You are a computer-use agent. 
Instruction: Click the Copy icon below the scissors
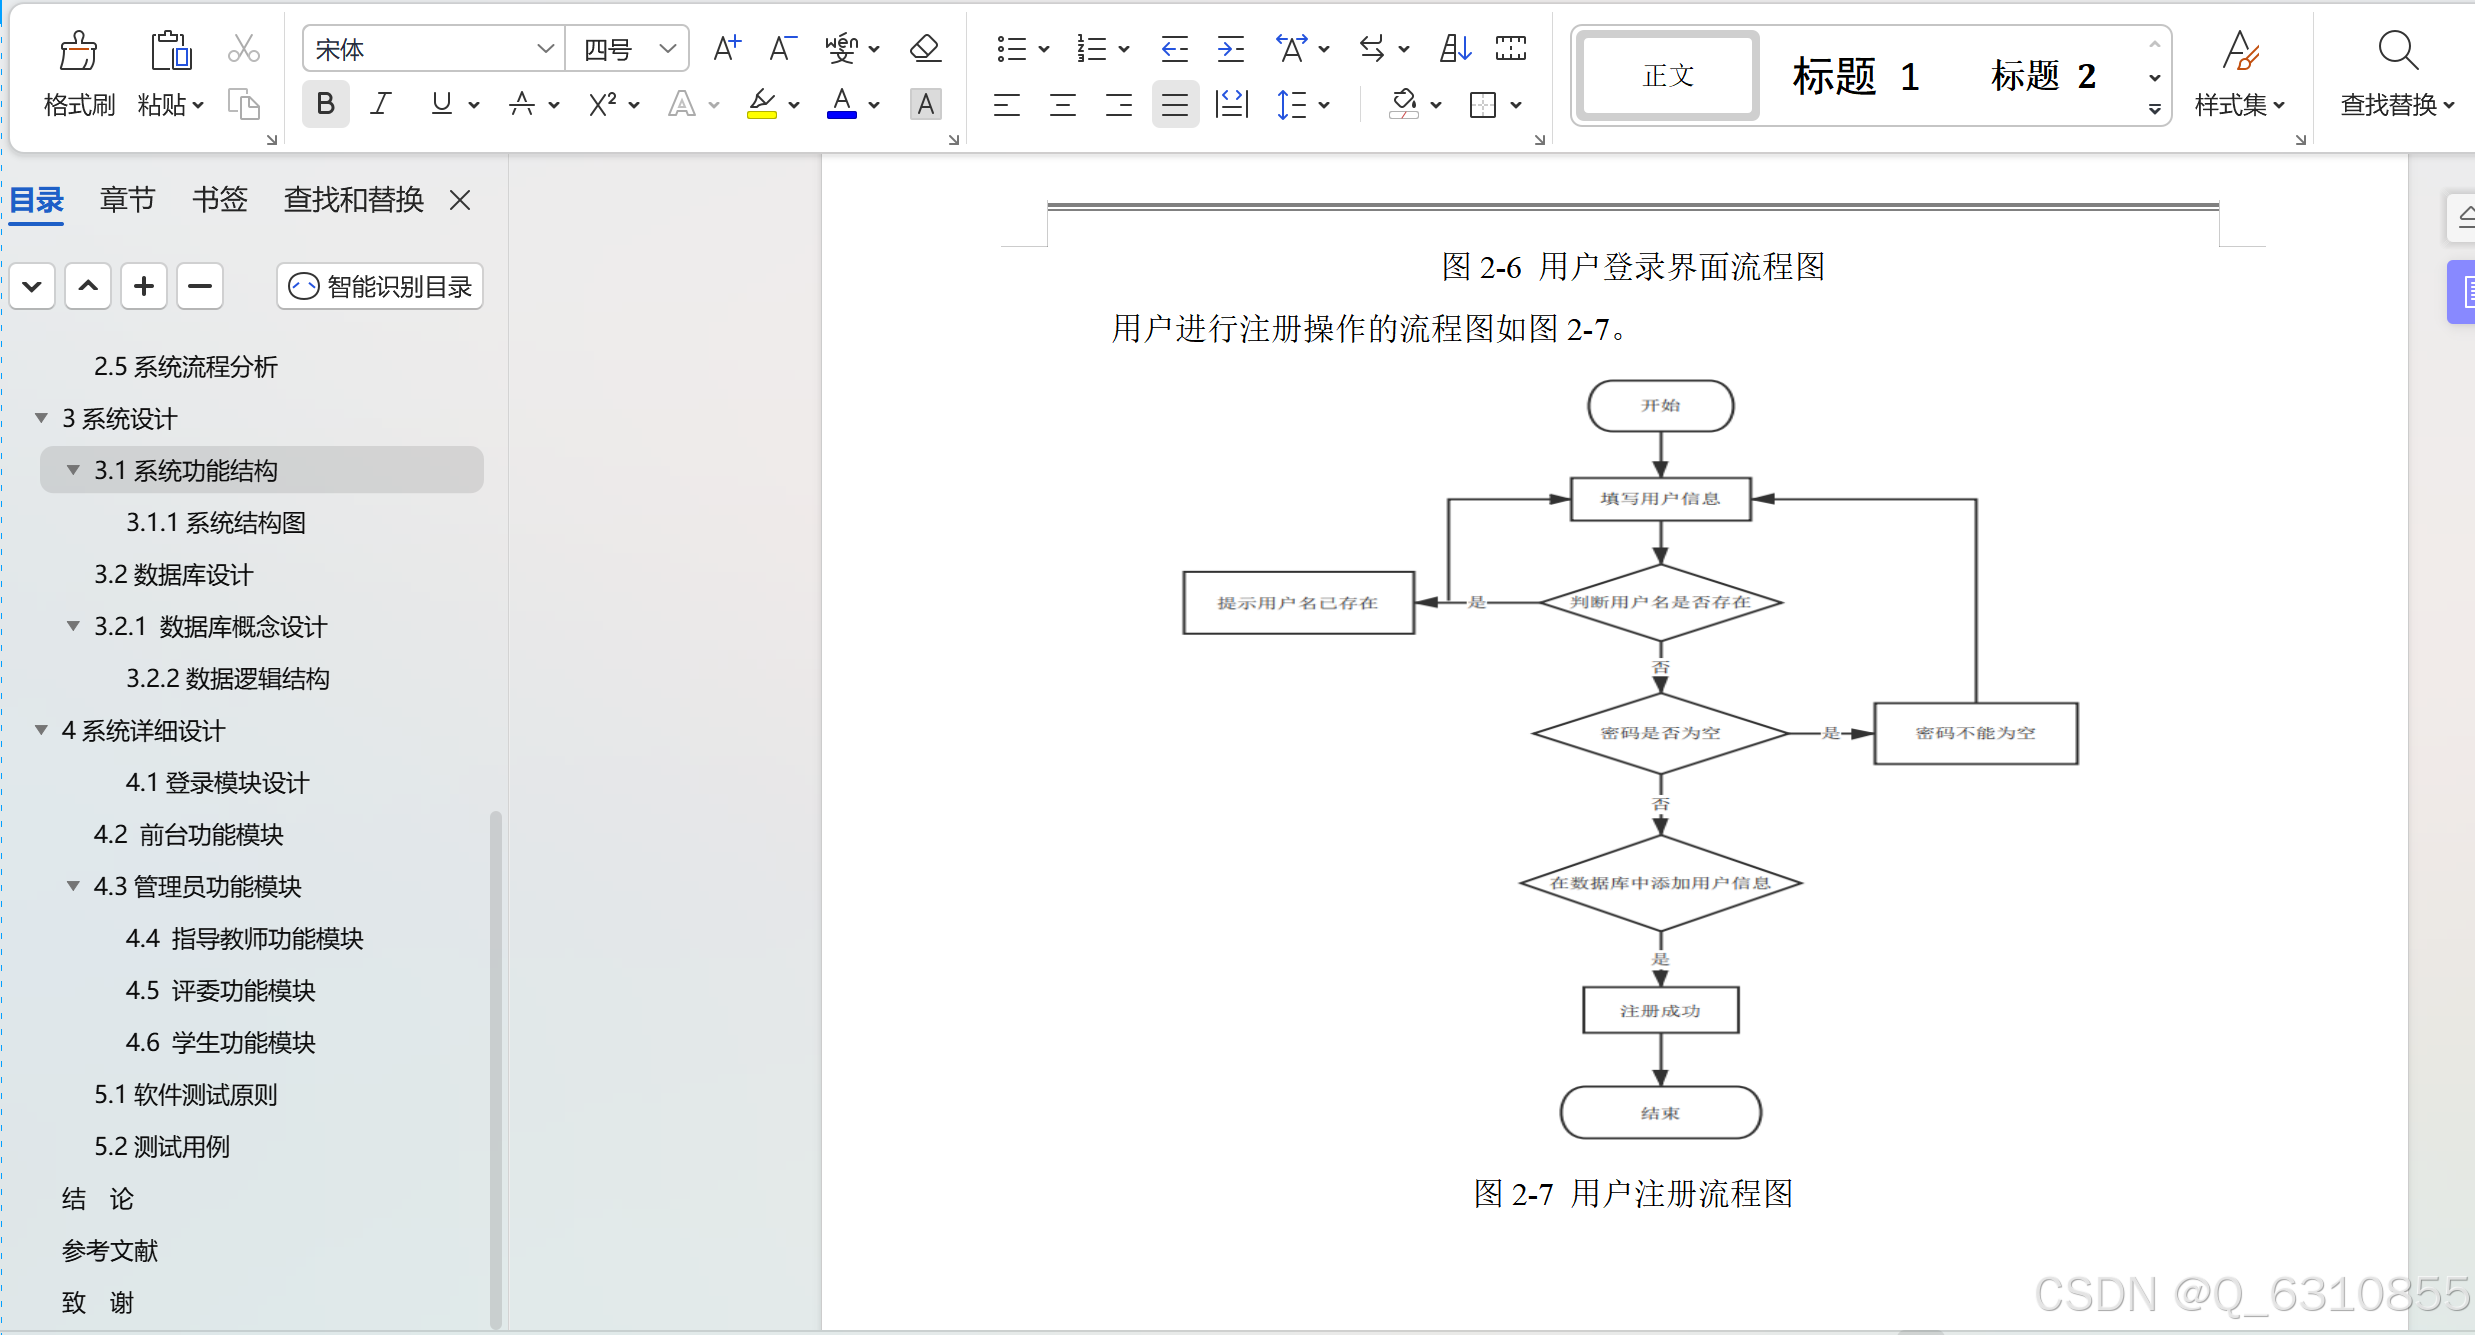[x=244, y=104]
